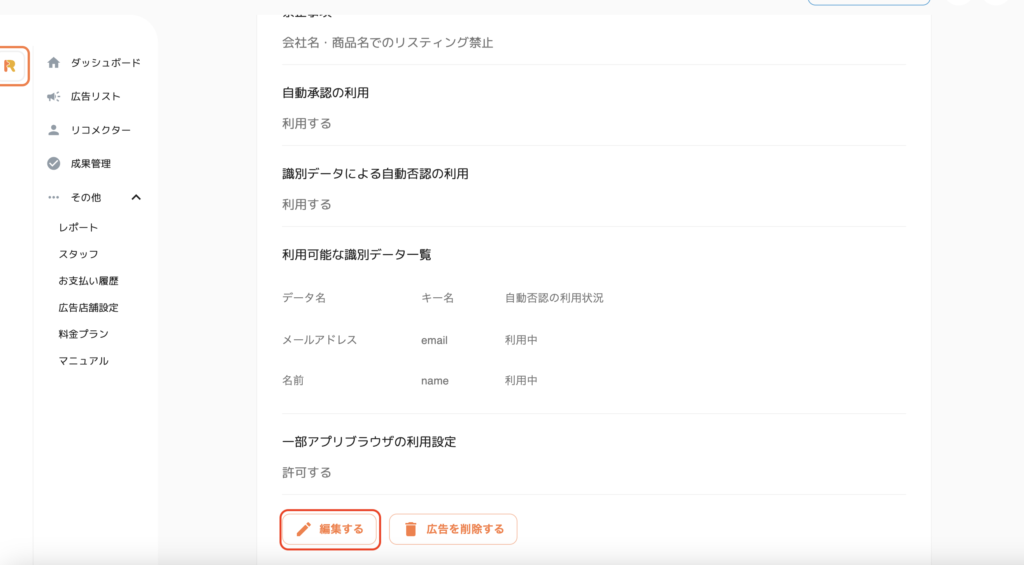
Task: Click the 広告を削除する button
Action: [453, 529]
